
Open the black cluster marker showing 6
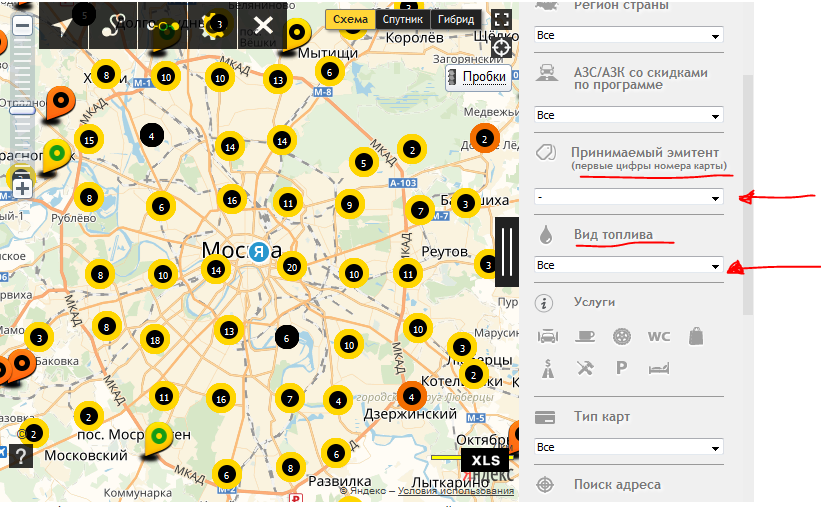point(287,338)
